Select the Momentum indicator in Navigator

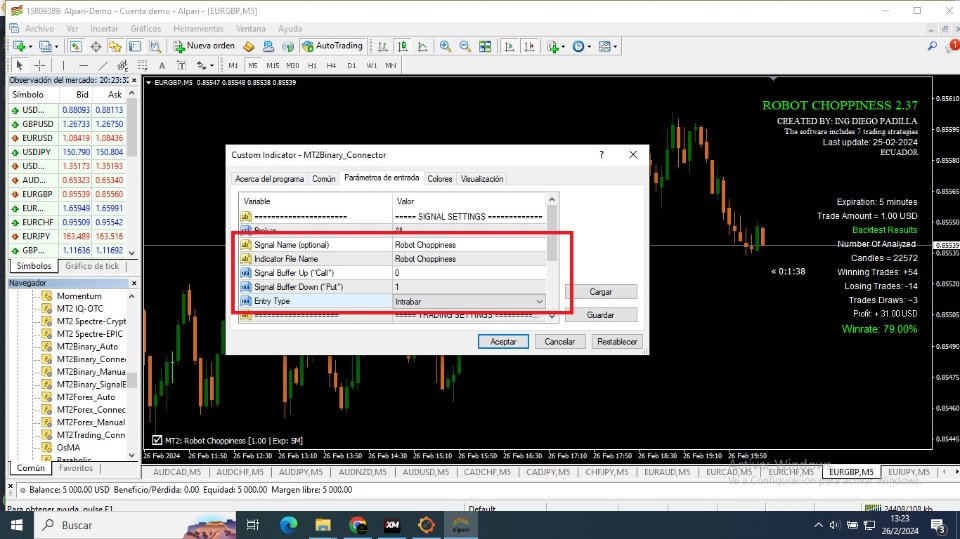coord(79,296)
